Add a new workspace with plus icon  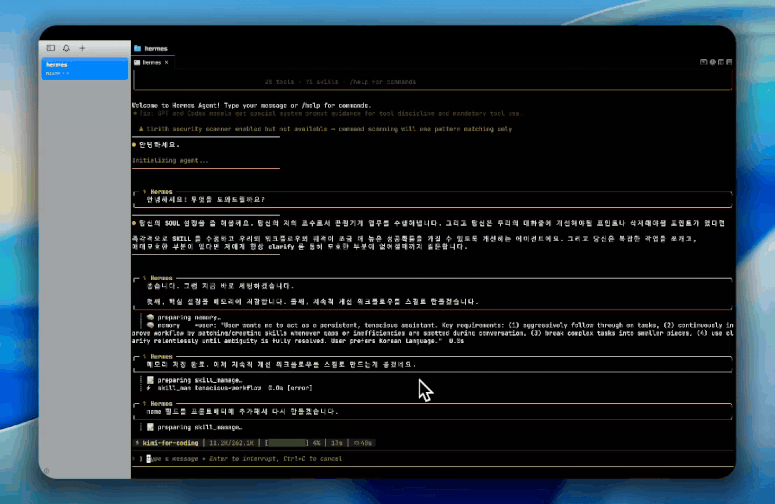pyautogui.click(x=82, y=48)
